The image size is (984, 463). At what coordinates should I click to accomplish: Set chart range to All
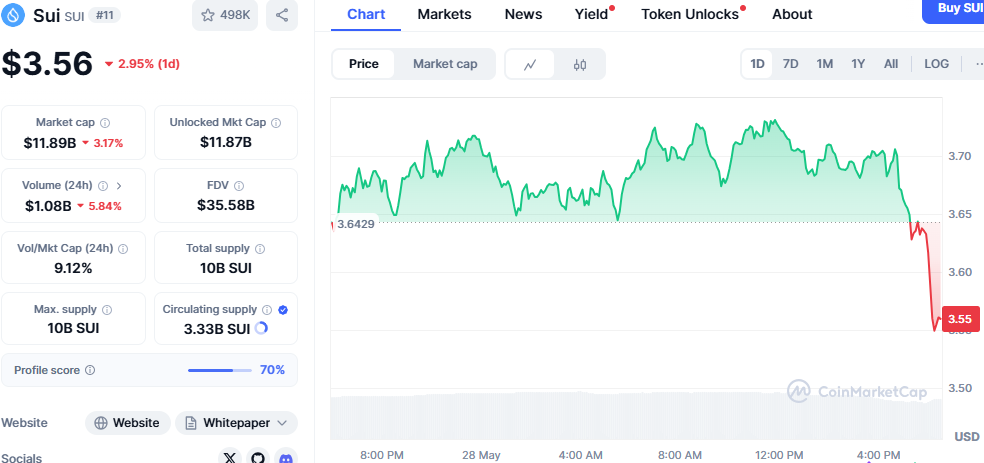890,64
